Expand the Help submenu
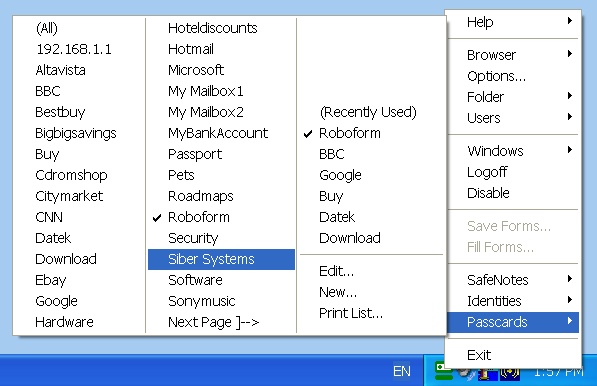Viewport: 597px width, 386px height. pyautogui.click(x=513, y=22)
